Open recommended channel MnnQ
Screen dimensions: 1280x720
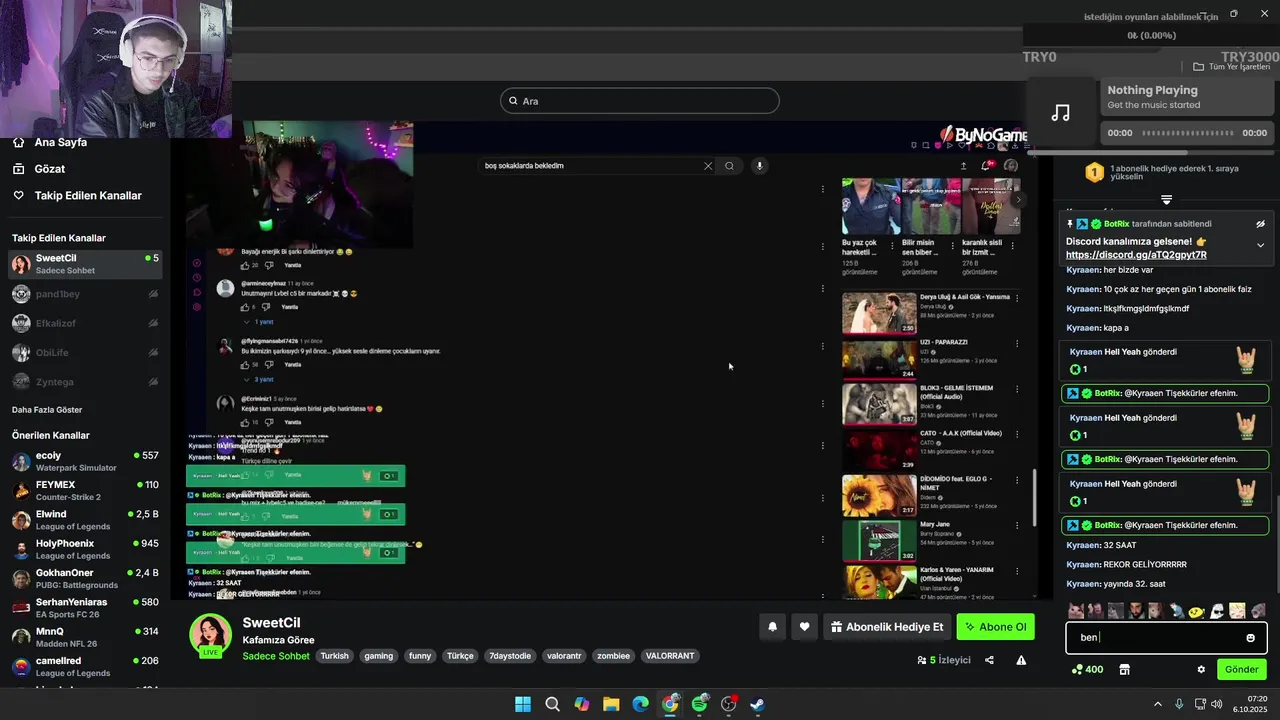click(85, 637)
